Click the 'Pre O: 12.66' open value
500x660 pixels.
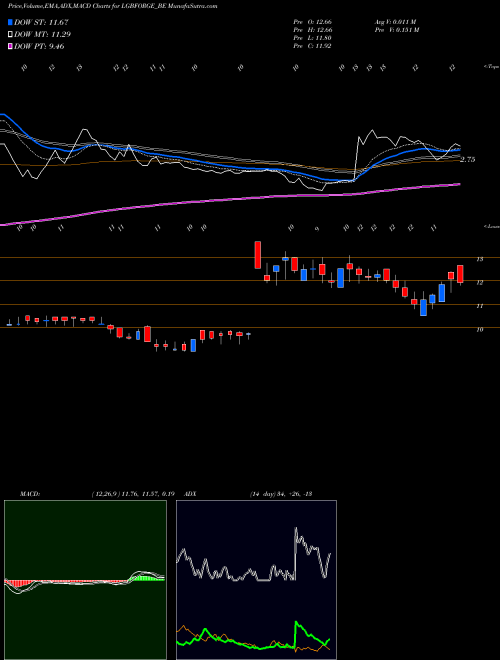click(313, 22)
